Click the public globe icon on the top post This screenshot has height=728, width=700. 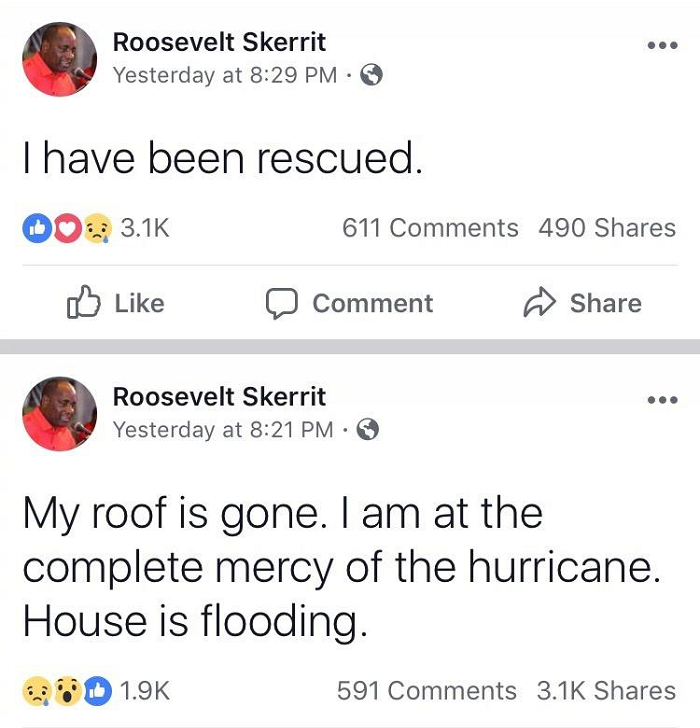click(370, 75)
